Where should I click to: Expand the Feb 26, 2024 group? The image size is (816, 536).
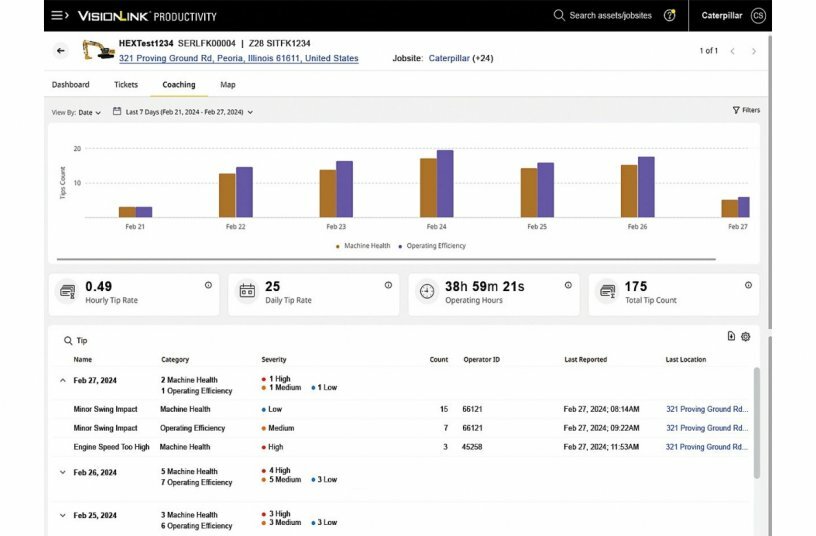63,472
